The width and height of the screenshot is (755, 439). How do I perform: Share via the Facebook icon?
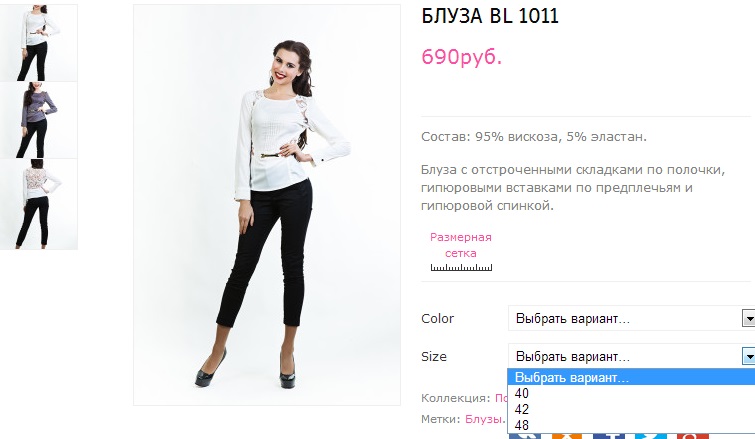point(609,436)
